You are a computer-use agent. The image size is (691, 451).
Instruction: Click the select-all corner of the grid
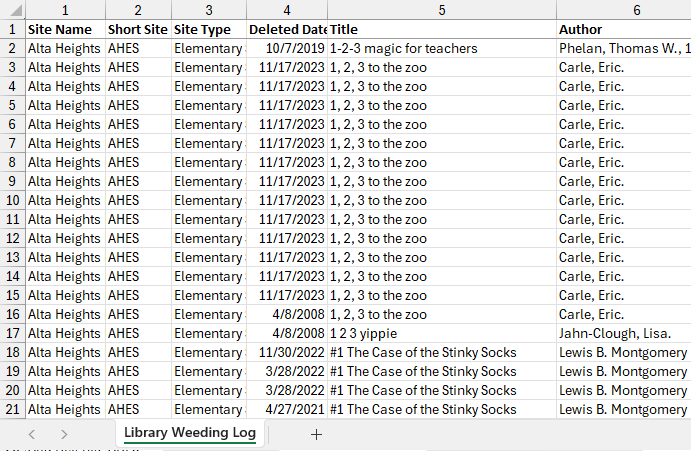click(x=12, y=10)
